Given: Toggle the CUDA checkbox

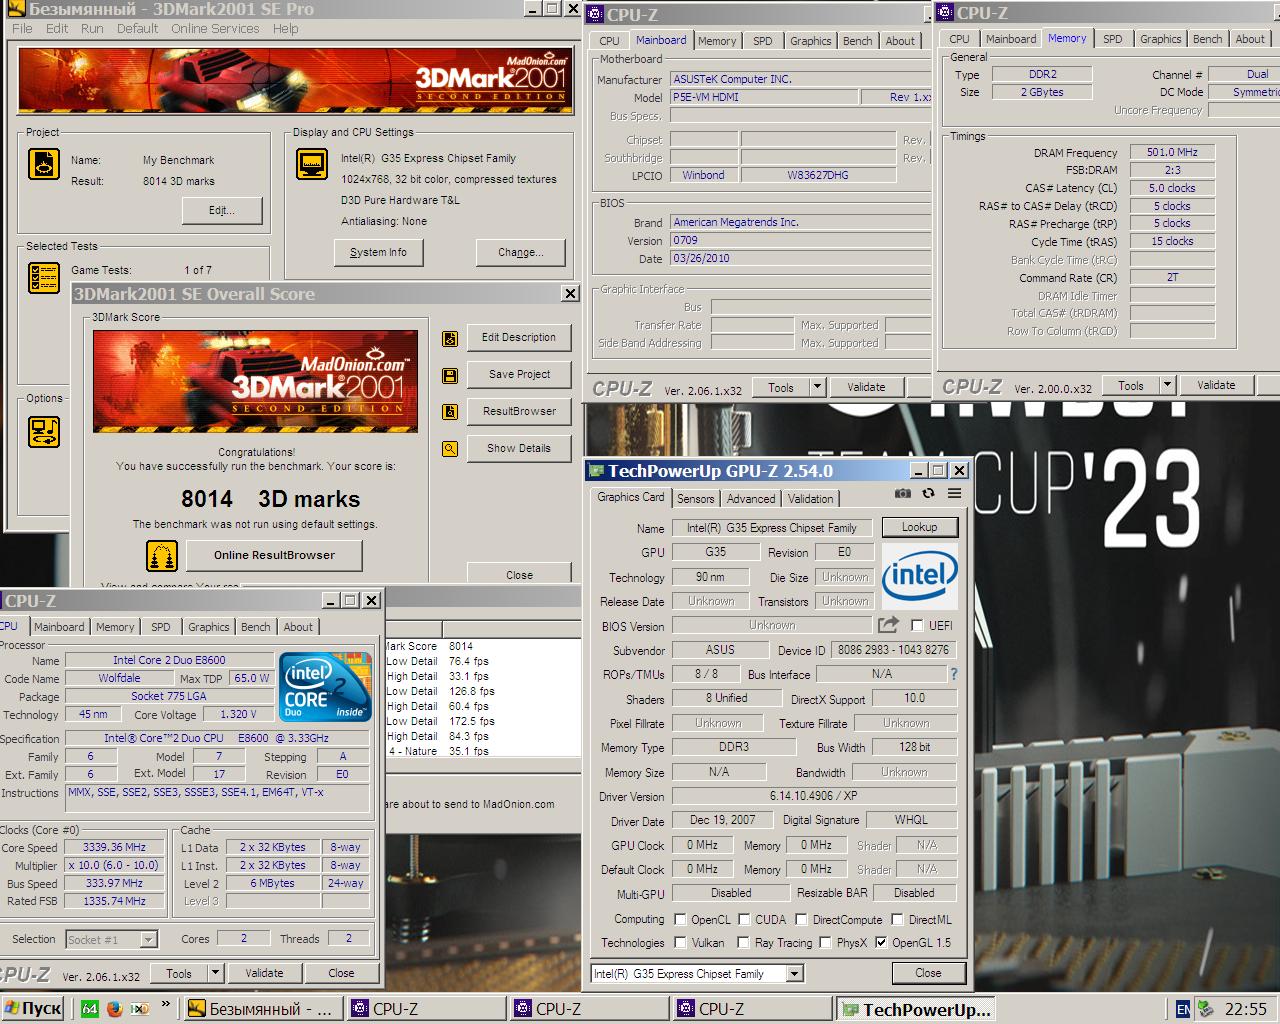Looking at the screenshot, I should 744,919.
